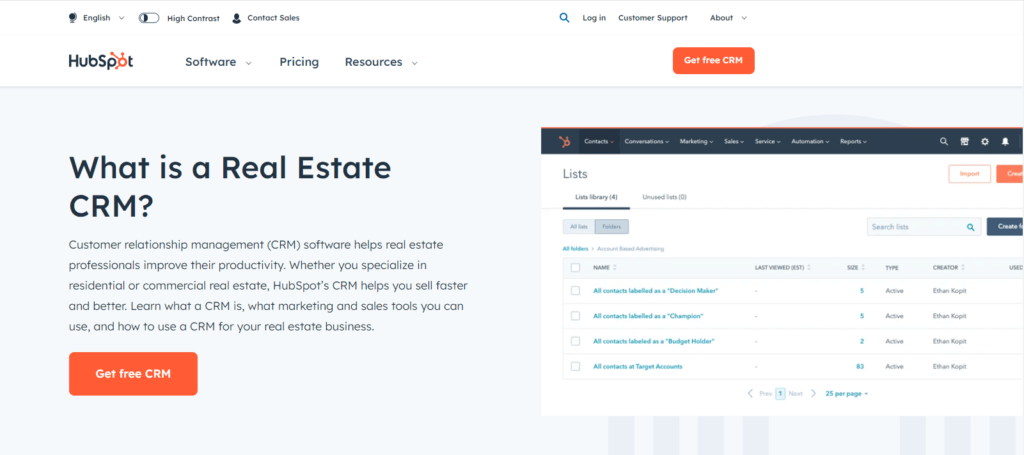Click Get free CRM button below paragraph
Screen dimensions: 1024x455
133,373
